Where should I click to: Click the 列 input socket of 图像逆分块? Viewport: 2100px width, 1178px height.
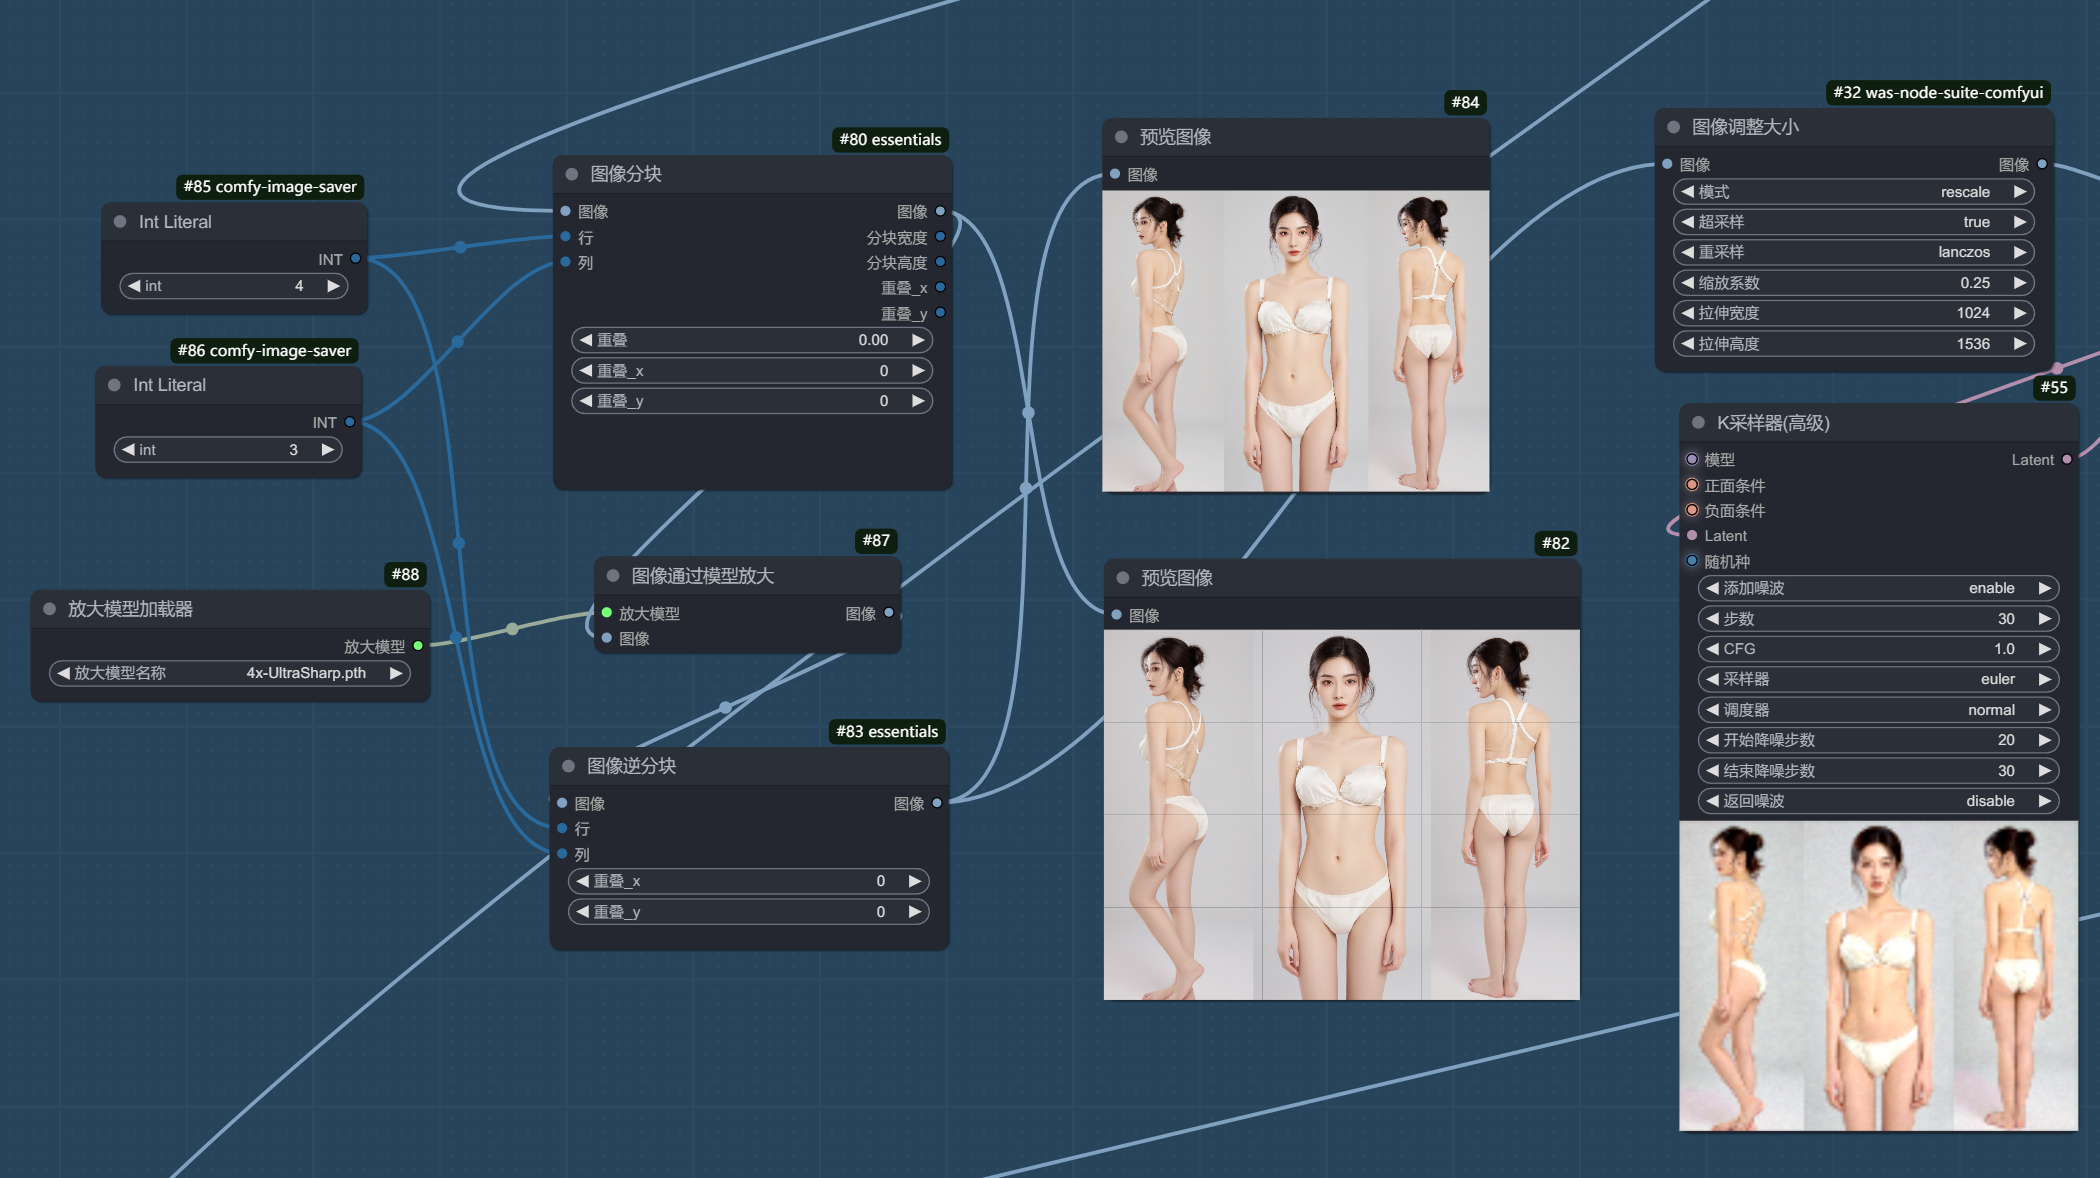click(562, 854)
